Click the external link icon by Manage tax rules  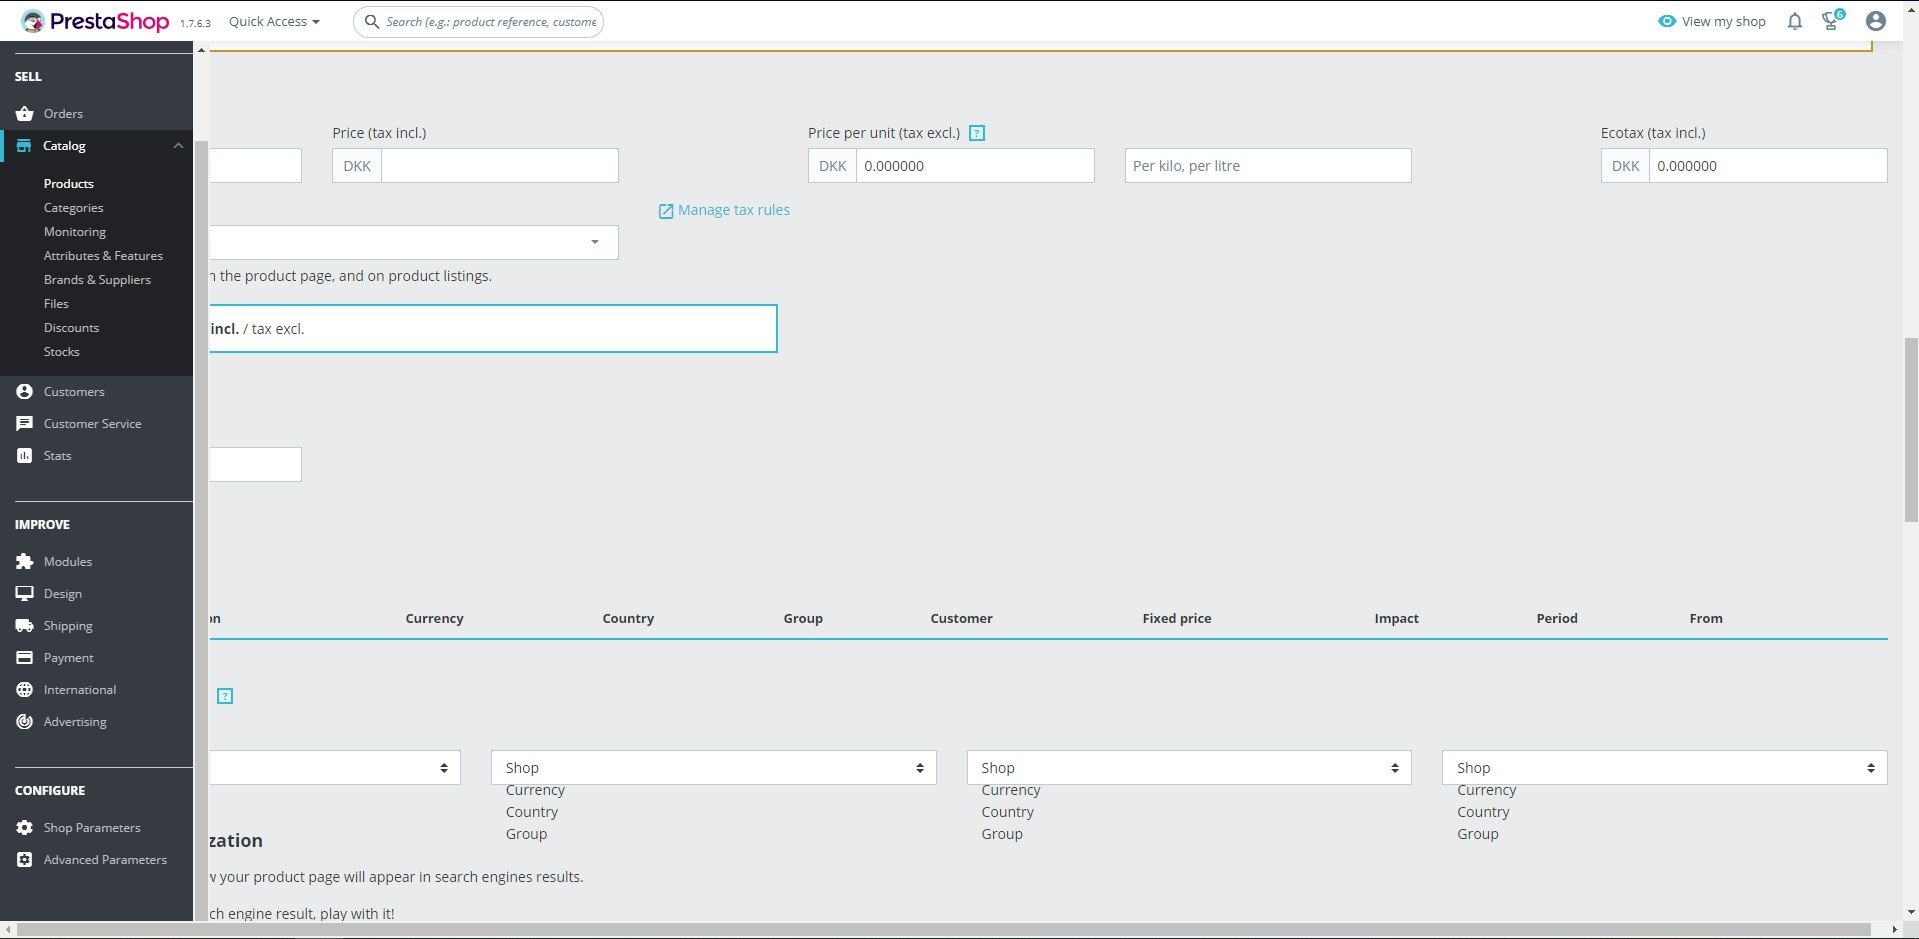pyautogui.click(x=666, y=211)
